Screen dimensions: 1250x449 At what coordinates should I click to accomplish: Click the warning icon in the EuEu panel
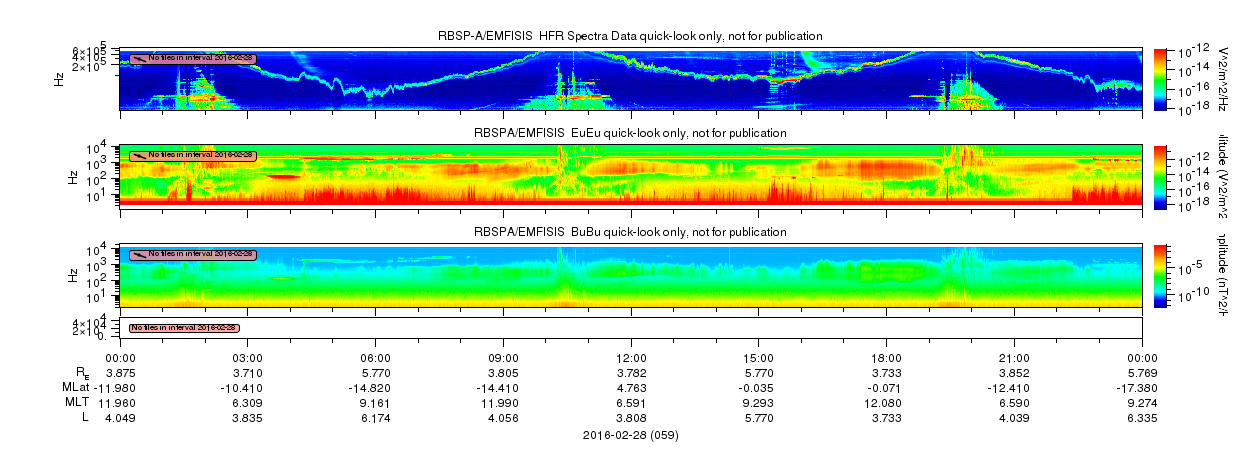tap(139, 155)
